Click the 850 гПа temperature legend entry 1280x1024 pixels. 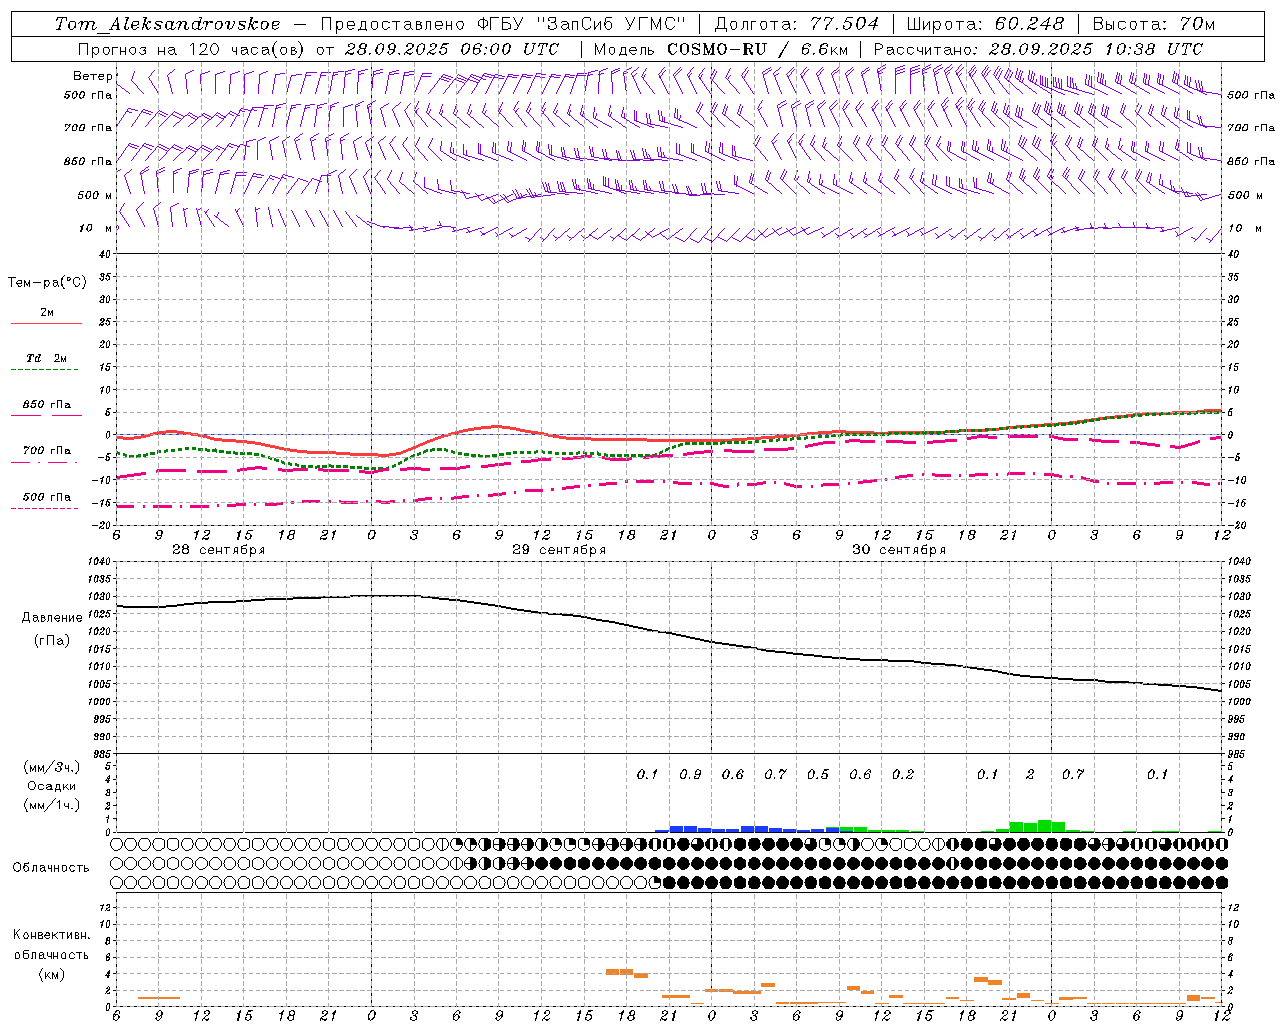46,405
